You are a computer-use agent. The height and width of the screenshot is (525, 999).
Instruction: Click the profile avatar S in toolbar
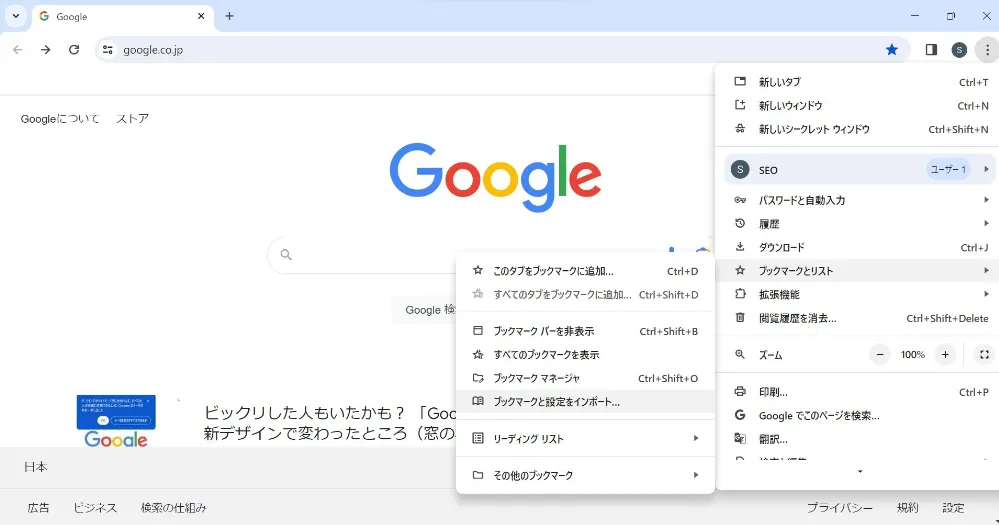959,50
